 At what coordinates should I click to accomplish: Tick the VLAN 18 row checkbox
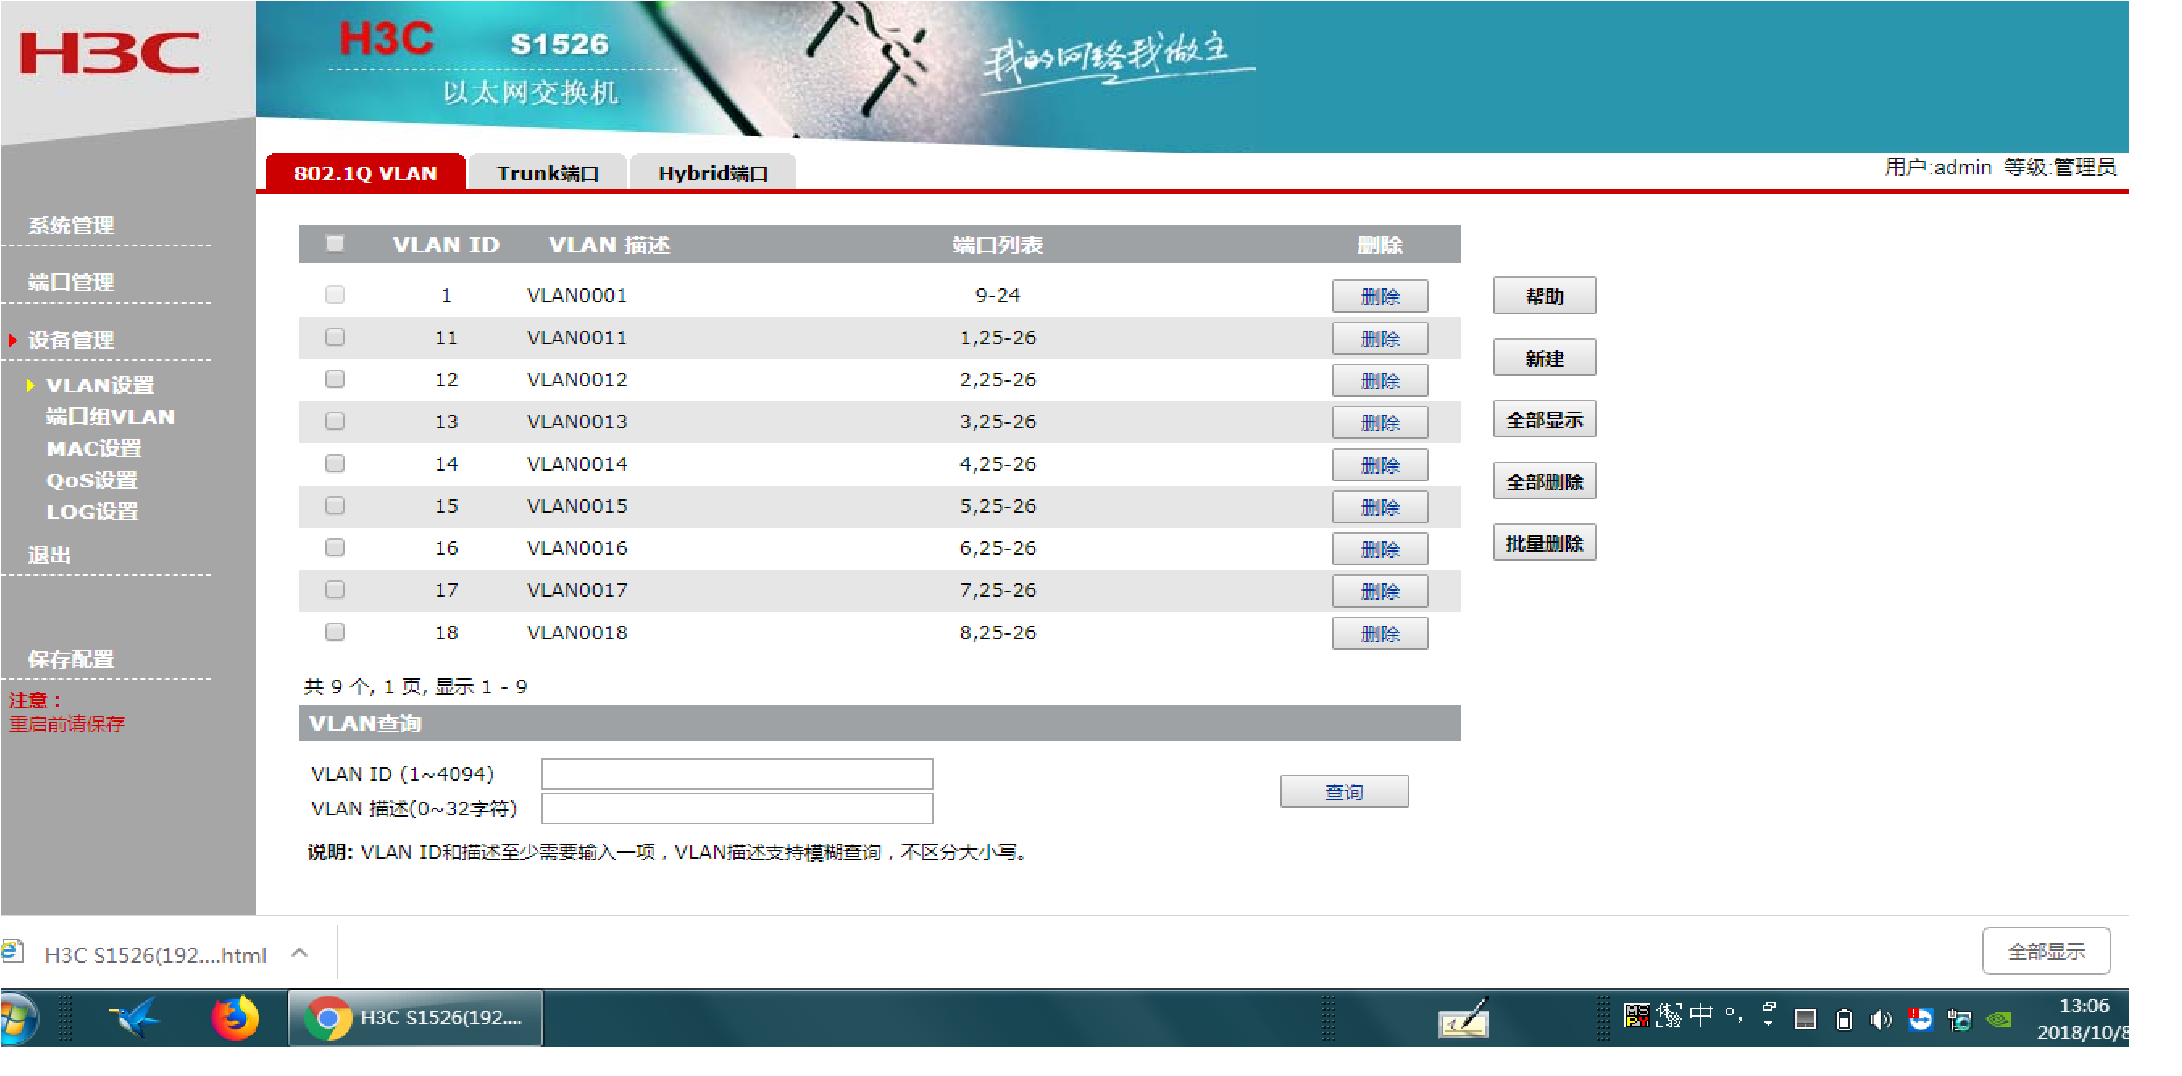[x=335, y=632]
